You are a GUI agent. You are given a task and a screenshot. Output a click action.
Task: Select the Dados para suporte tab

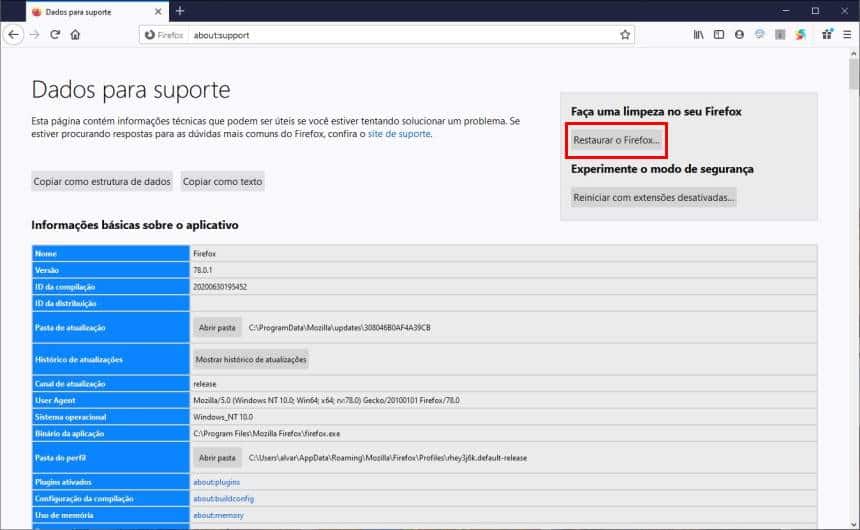coord(97,12)
